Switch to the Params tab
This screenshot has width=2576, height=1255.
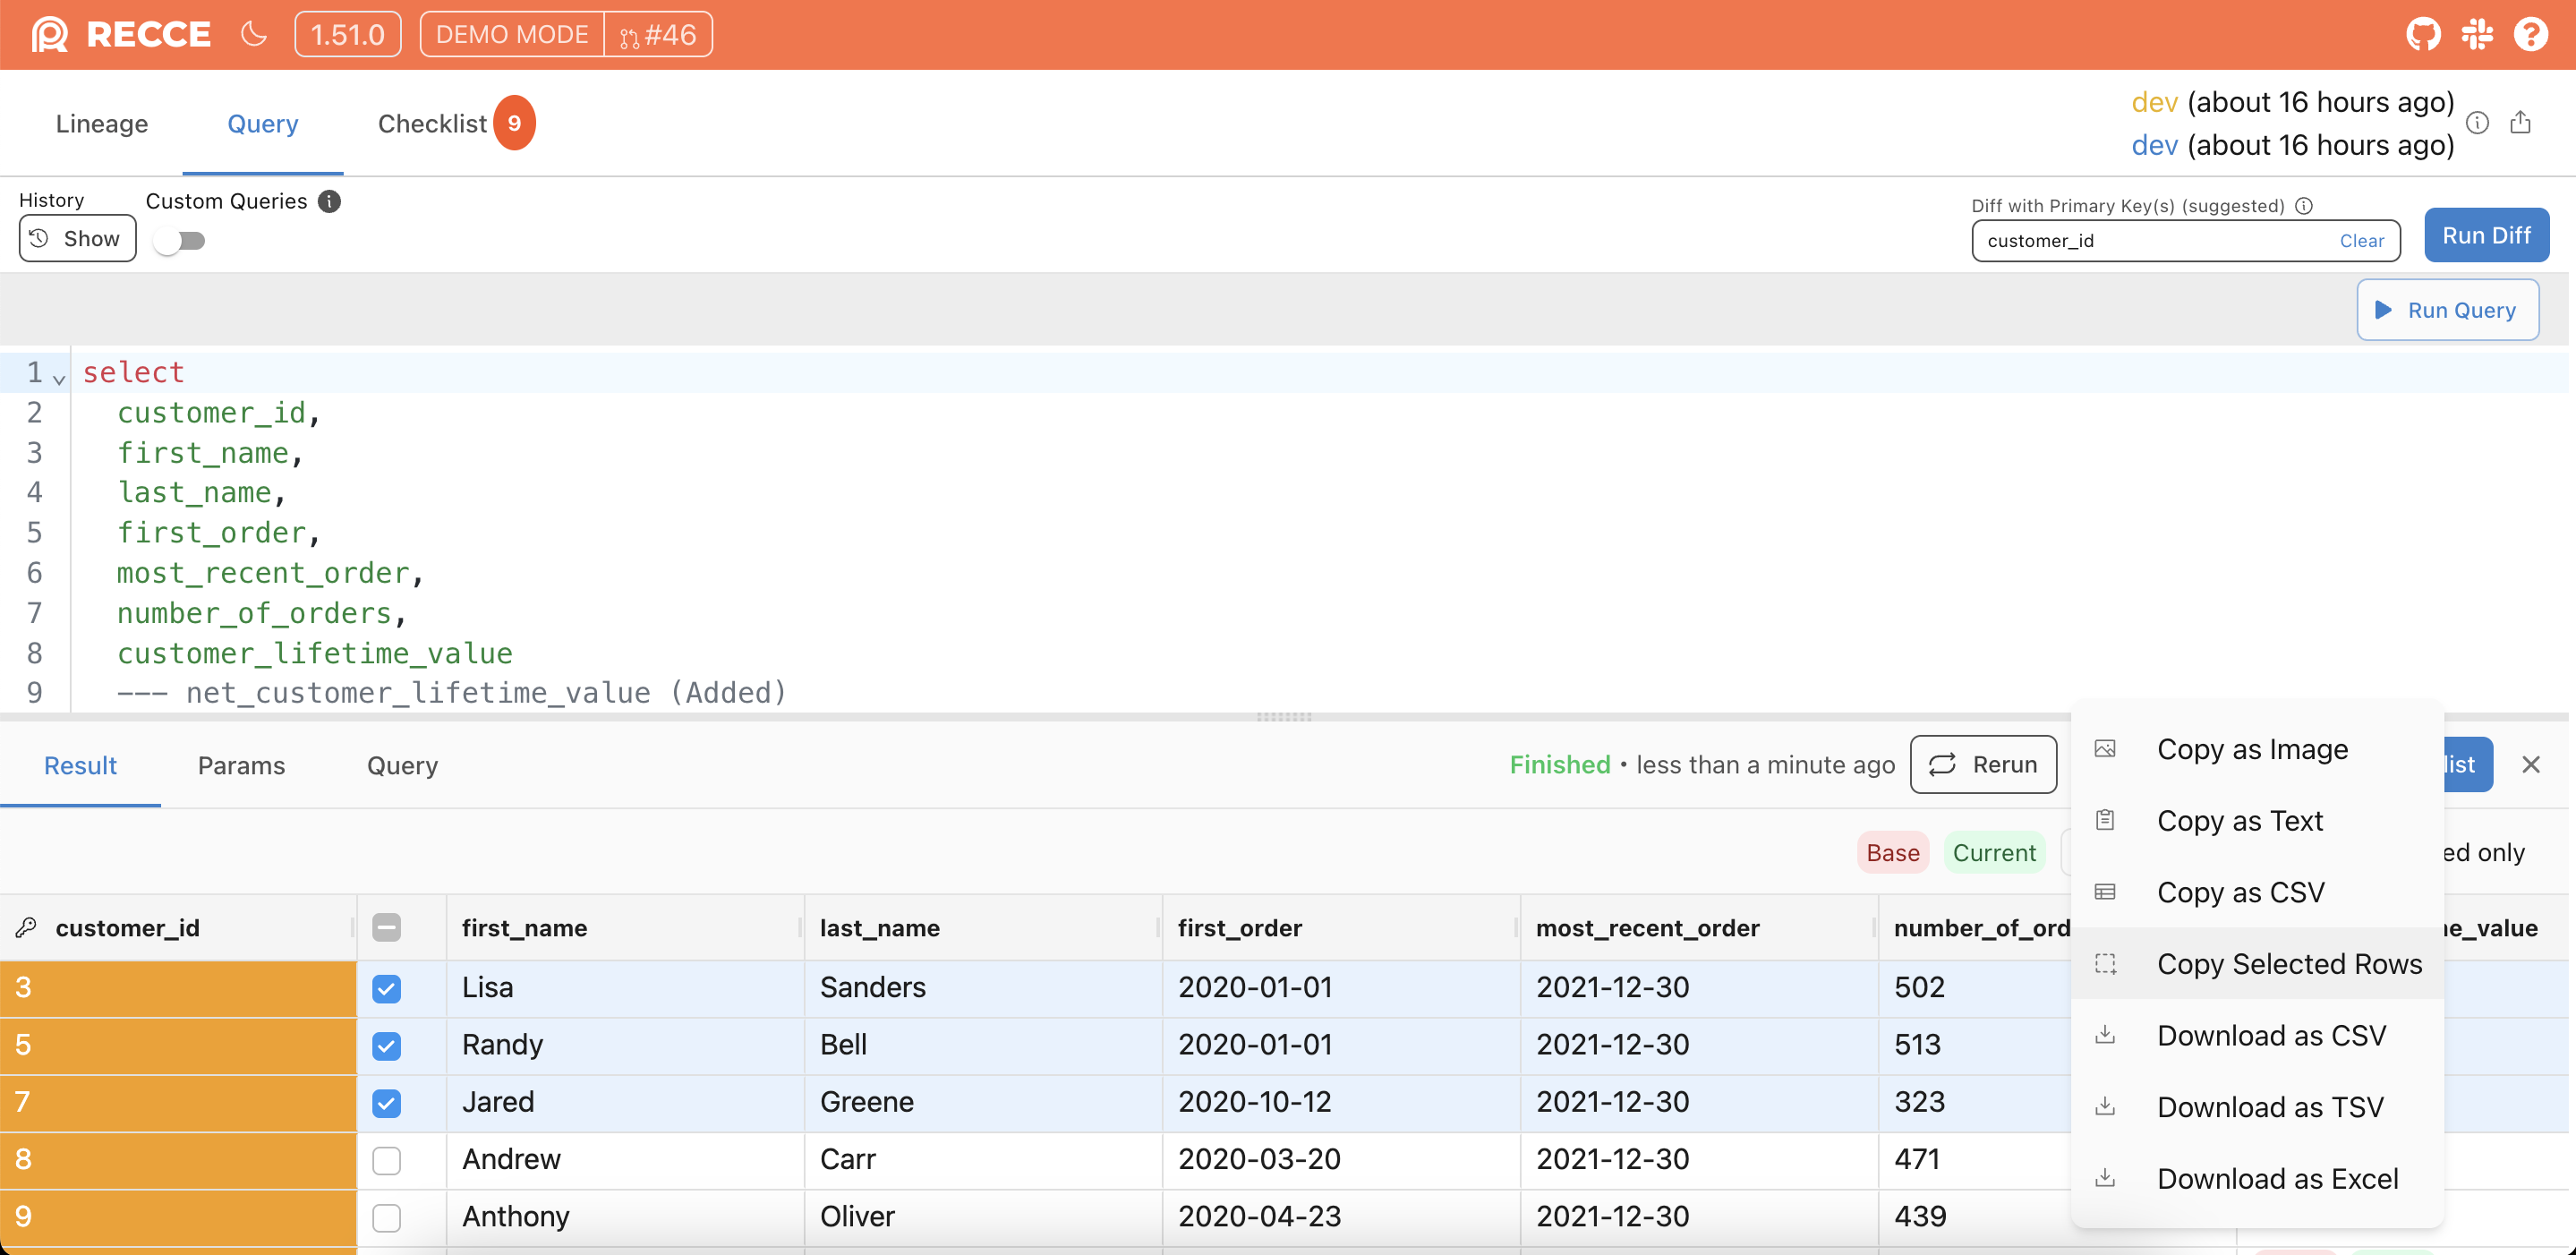coord(241,765)
